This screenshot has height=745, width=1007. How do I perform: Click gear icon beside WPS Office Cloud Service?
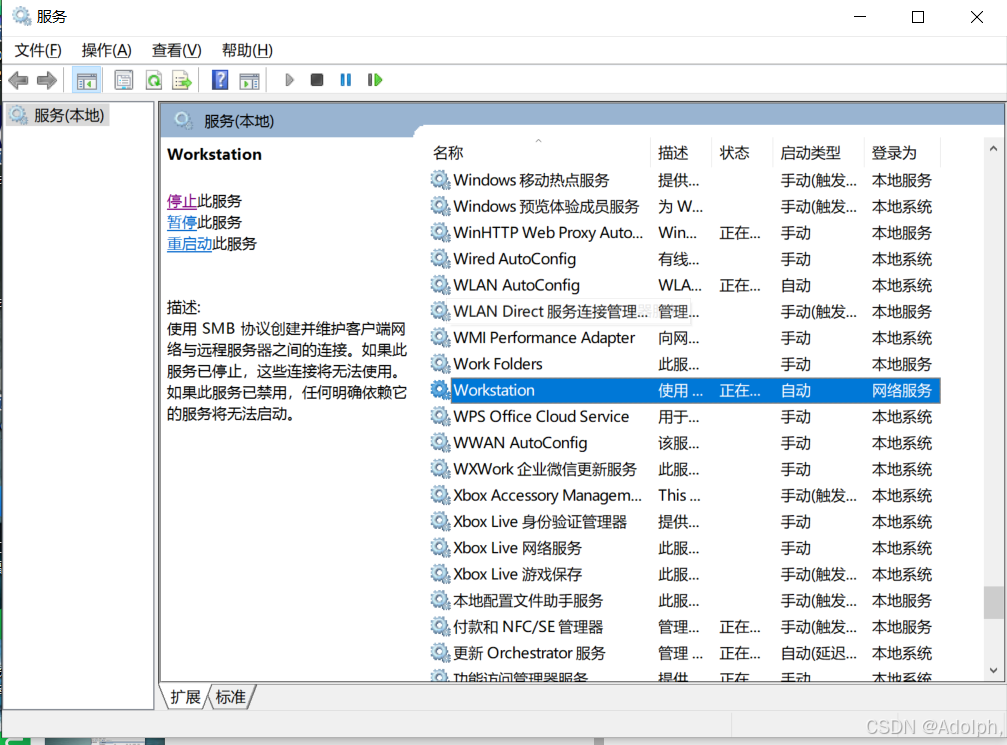pyautogui.click(x=440, y=416)
